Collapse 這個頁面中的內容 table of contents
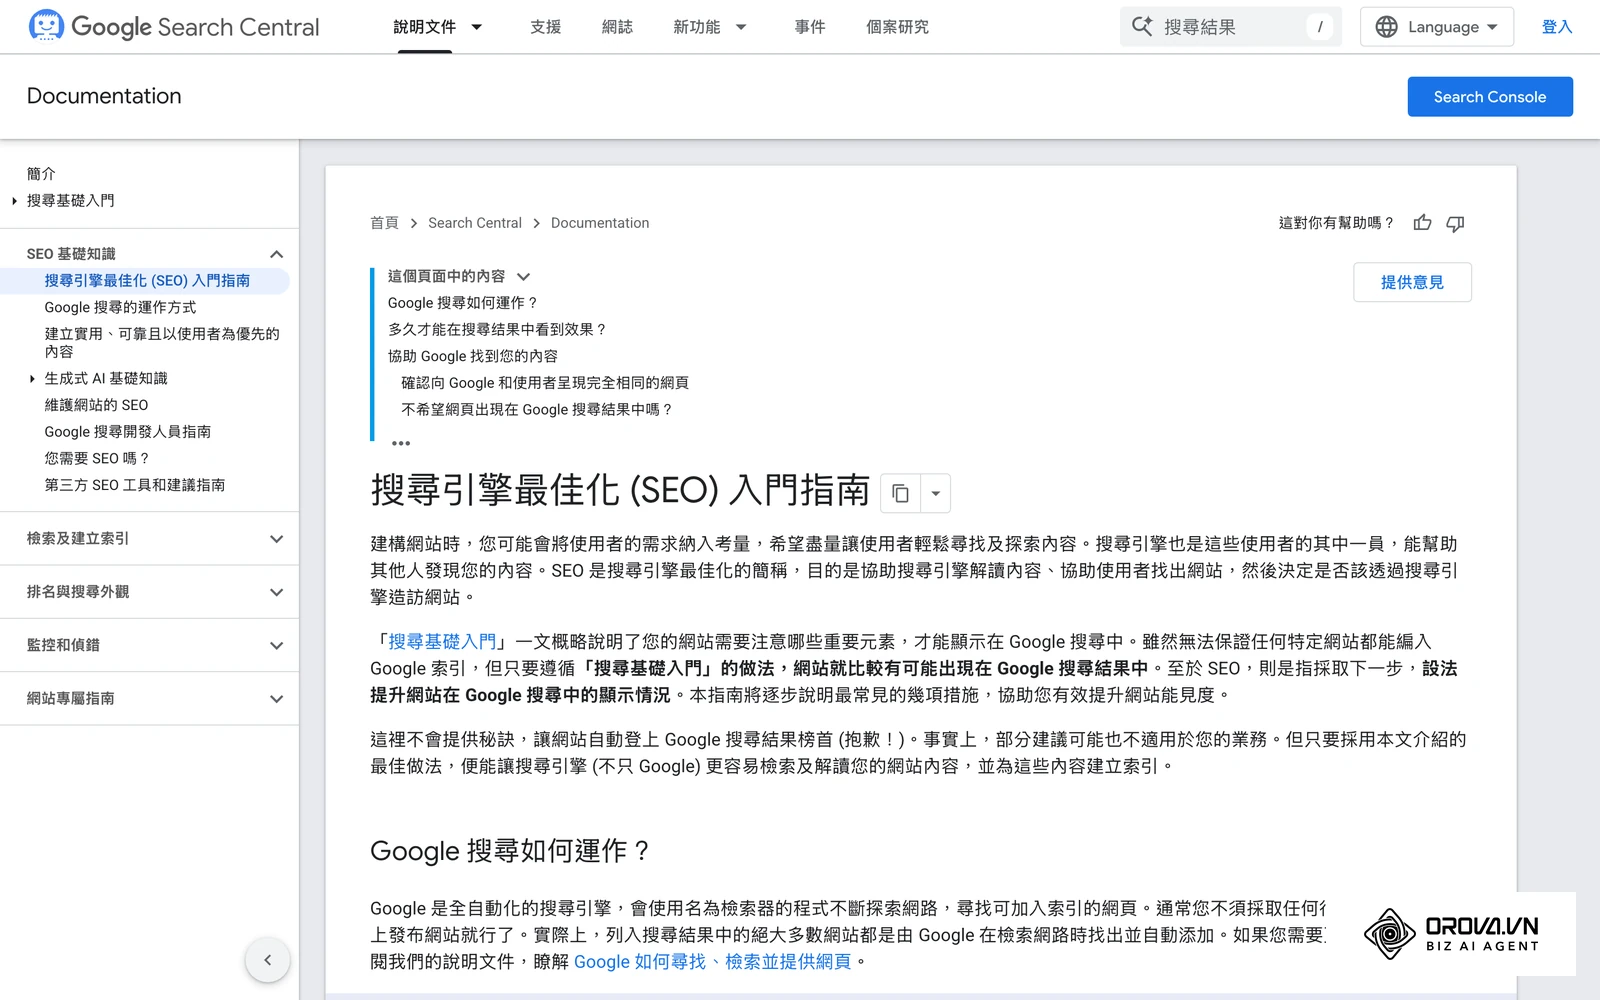The height and width of the screenshot is (1000, 1600). click(x=523, y=277)
